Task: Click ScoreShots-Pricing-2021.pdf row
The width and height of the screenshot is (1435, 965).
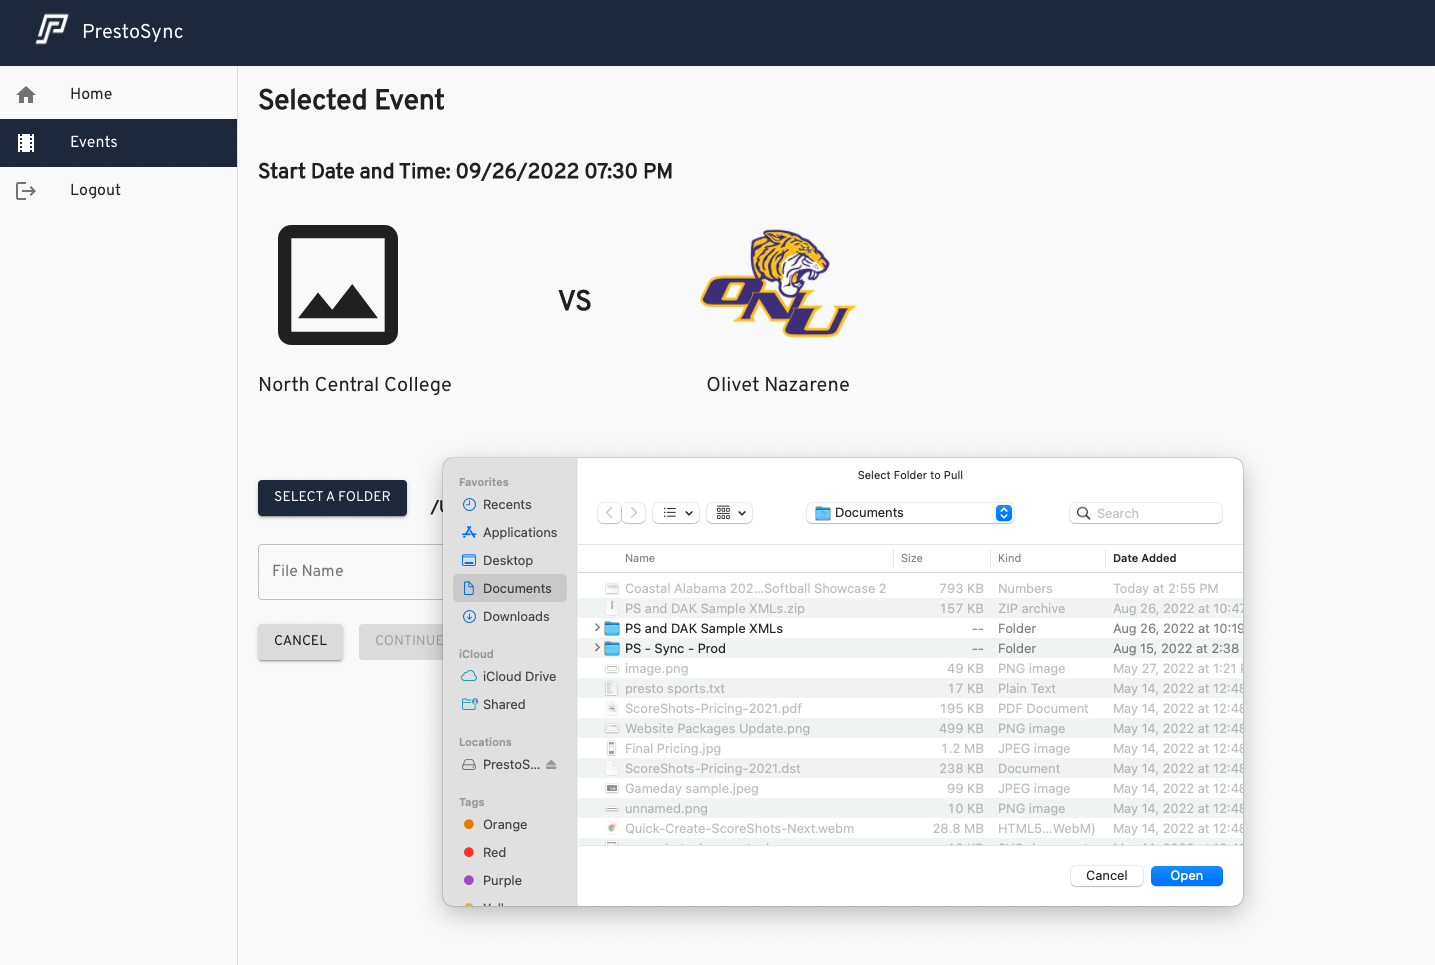Action: pos(910,709)
